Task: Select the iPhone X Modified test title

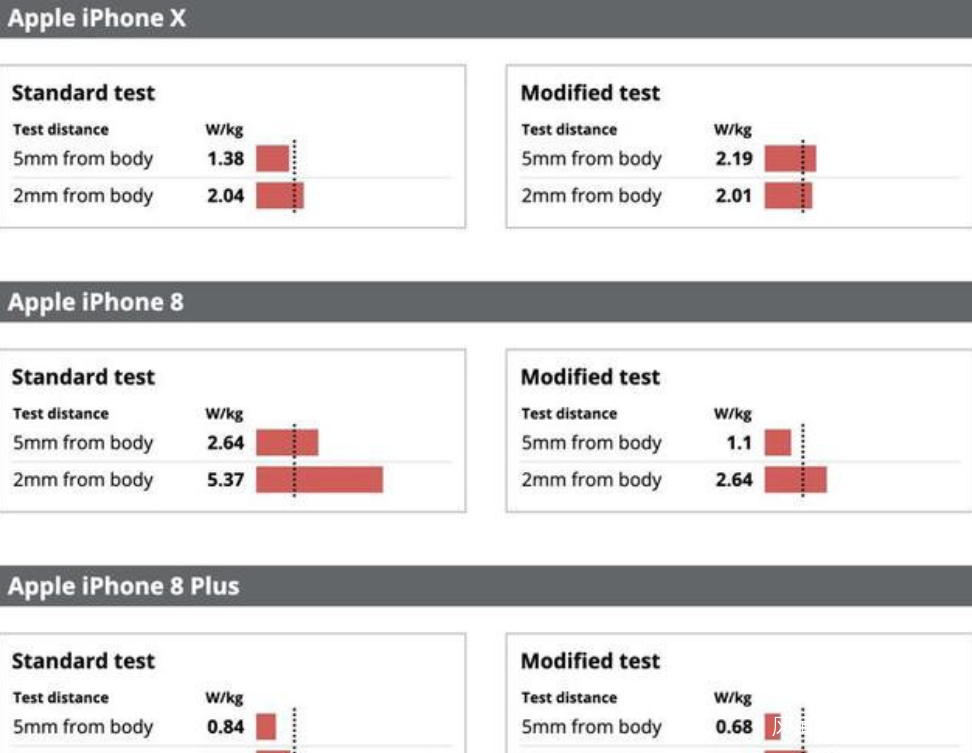Action: [590, 93]
